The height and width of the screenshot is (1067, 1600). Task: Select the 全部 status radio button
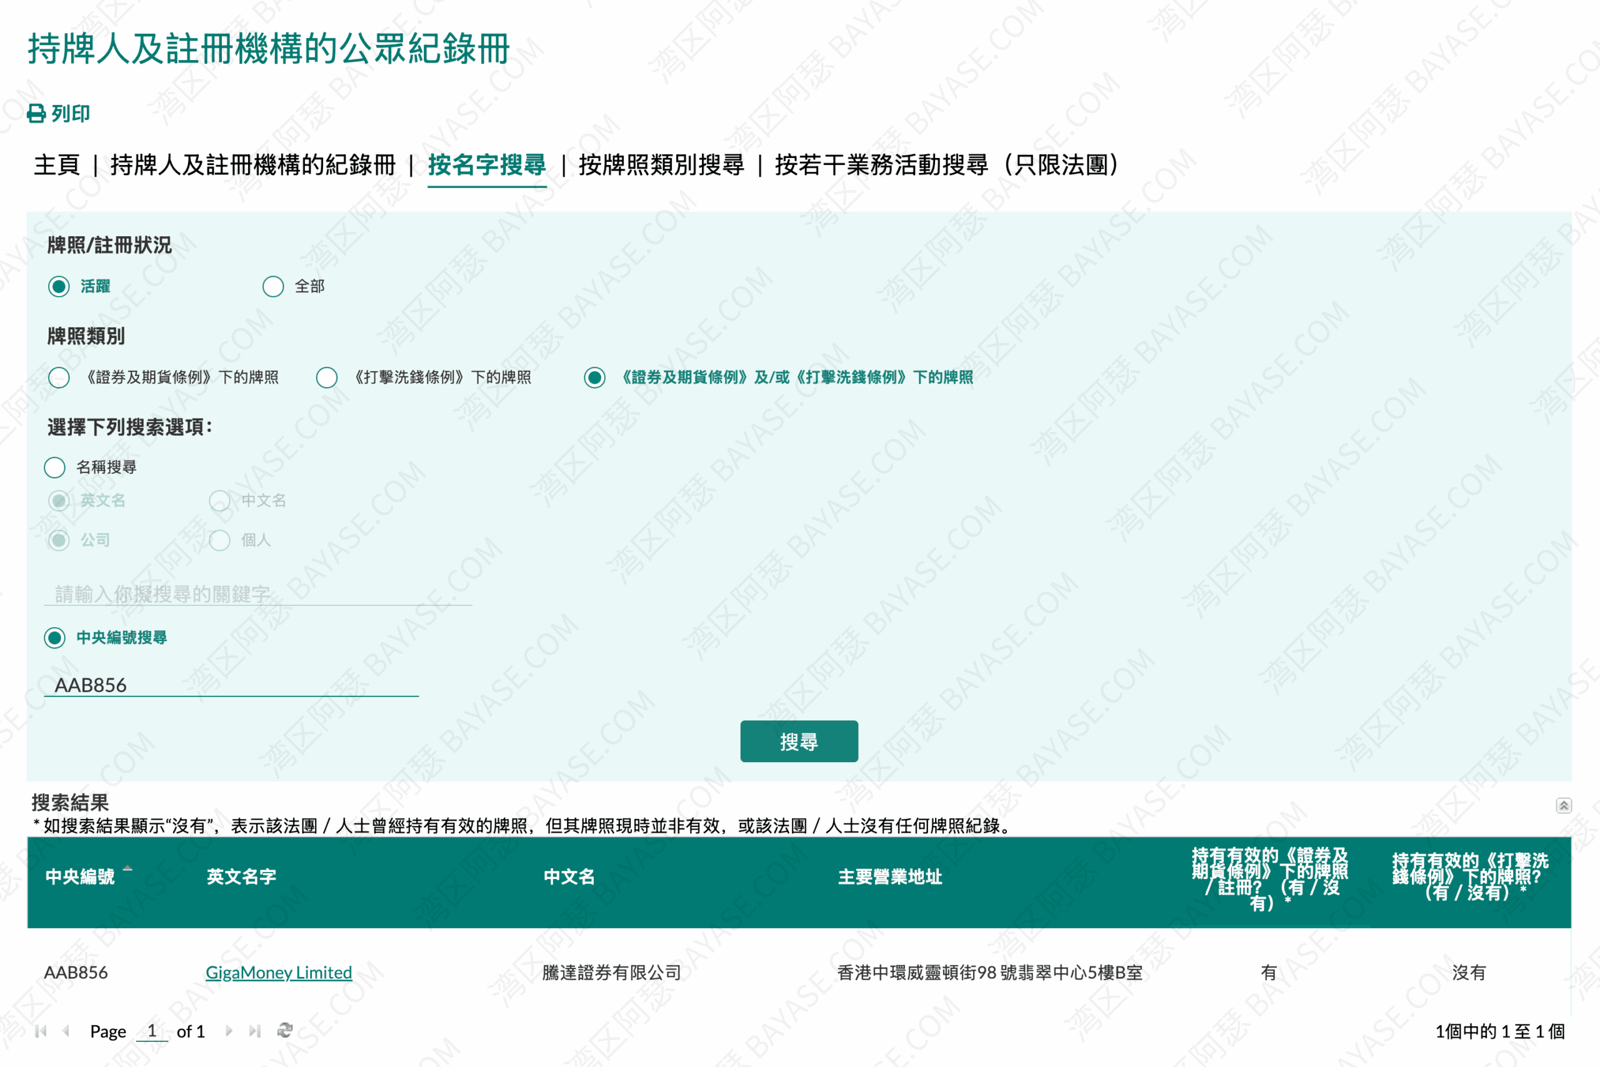273,287
